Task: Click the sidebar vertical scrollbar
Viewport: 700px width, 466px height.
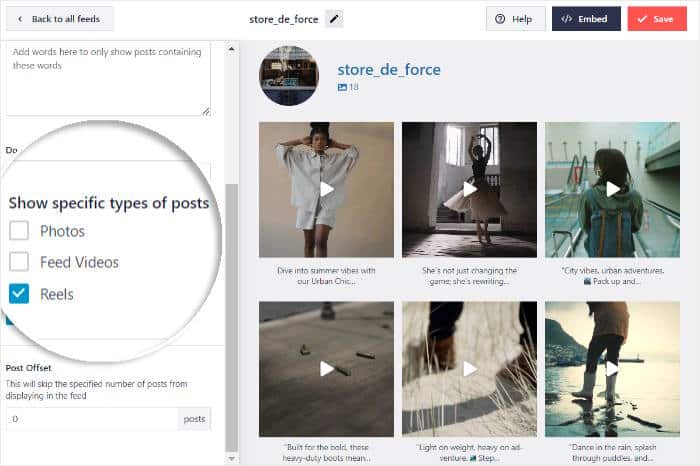Action: click(232, 300)
